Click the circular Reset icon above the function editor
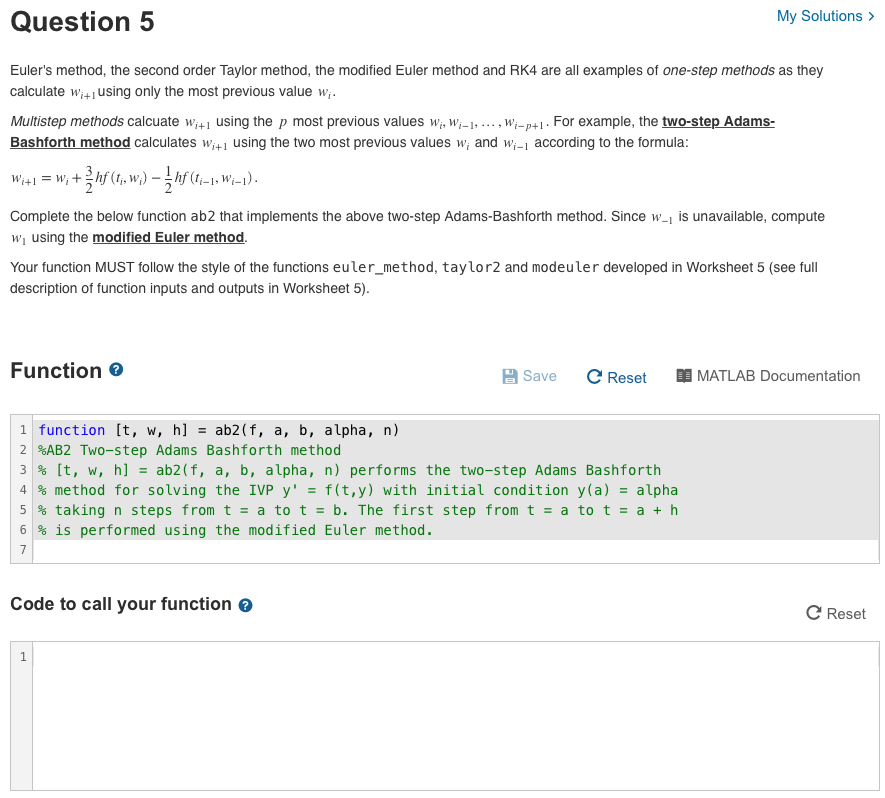 click(594, 377)
